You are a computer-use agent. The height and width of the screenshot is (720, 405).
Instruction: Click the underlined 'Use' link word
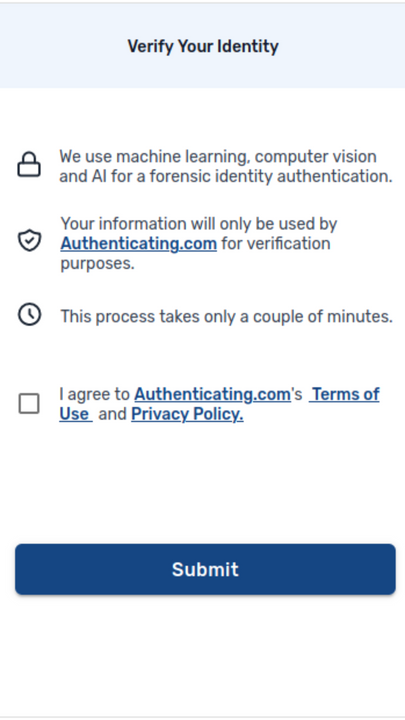[x=76, y=414]
